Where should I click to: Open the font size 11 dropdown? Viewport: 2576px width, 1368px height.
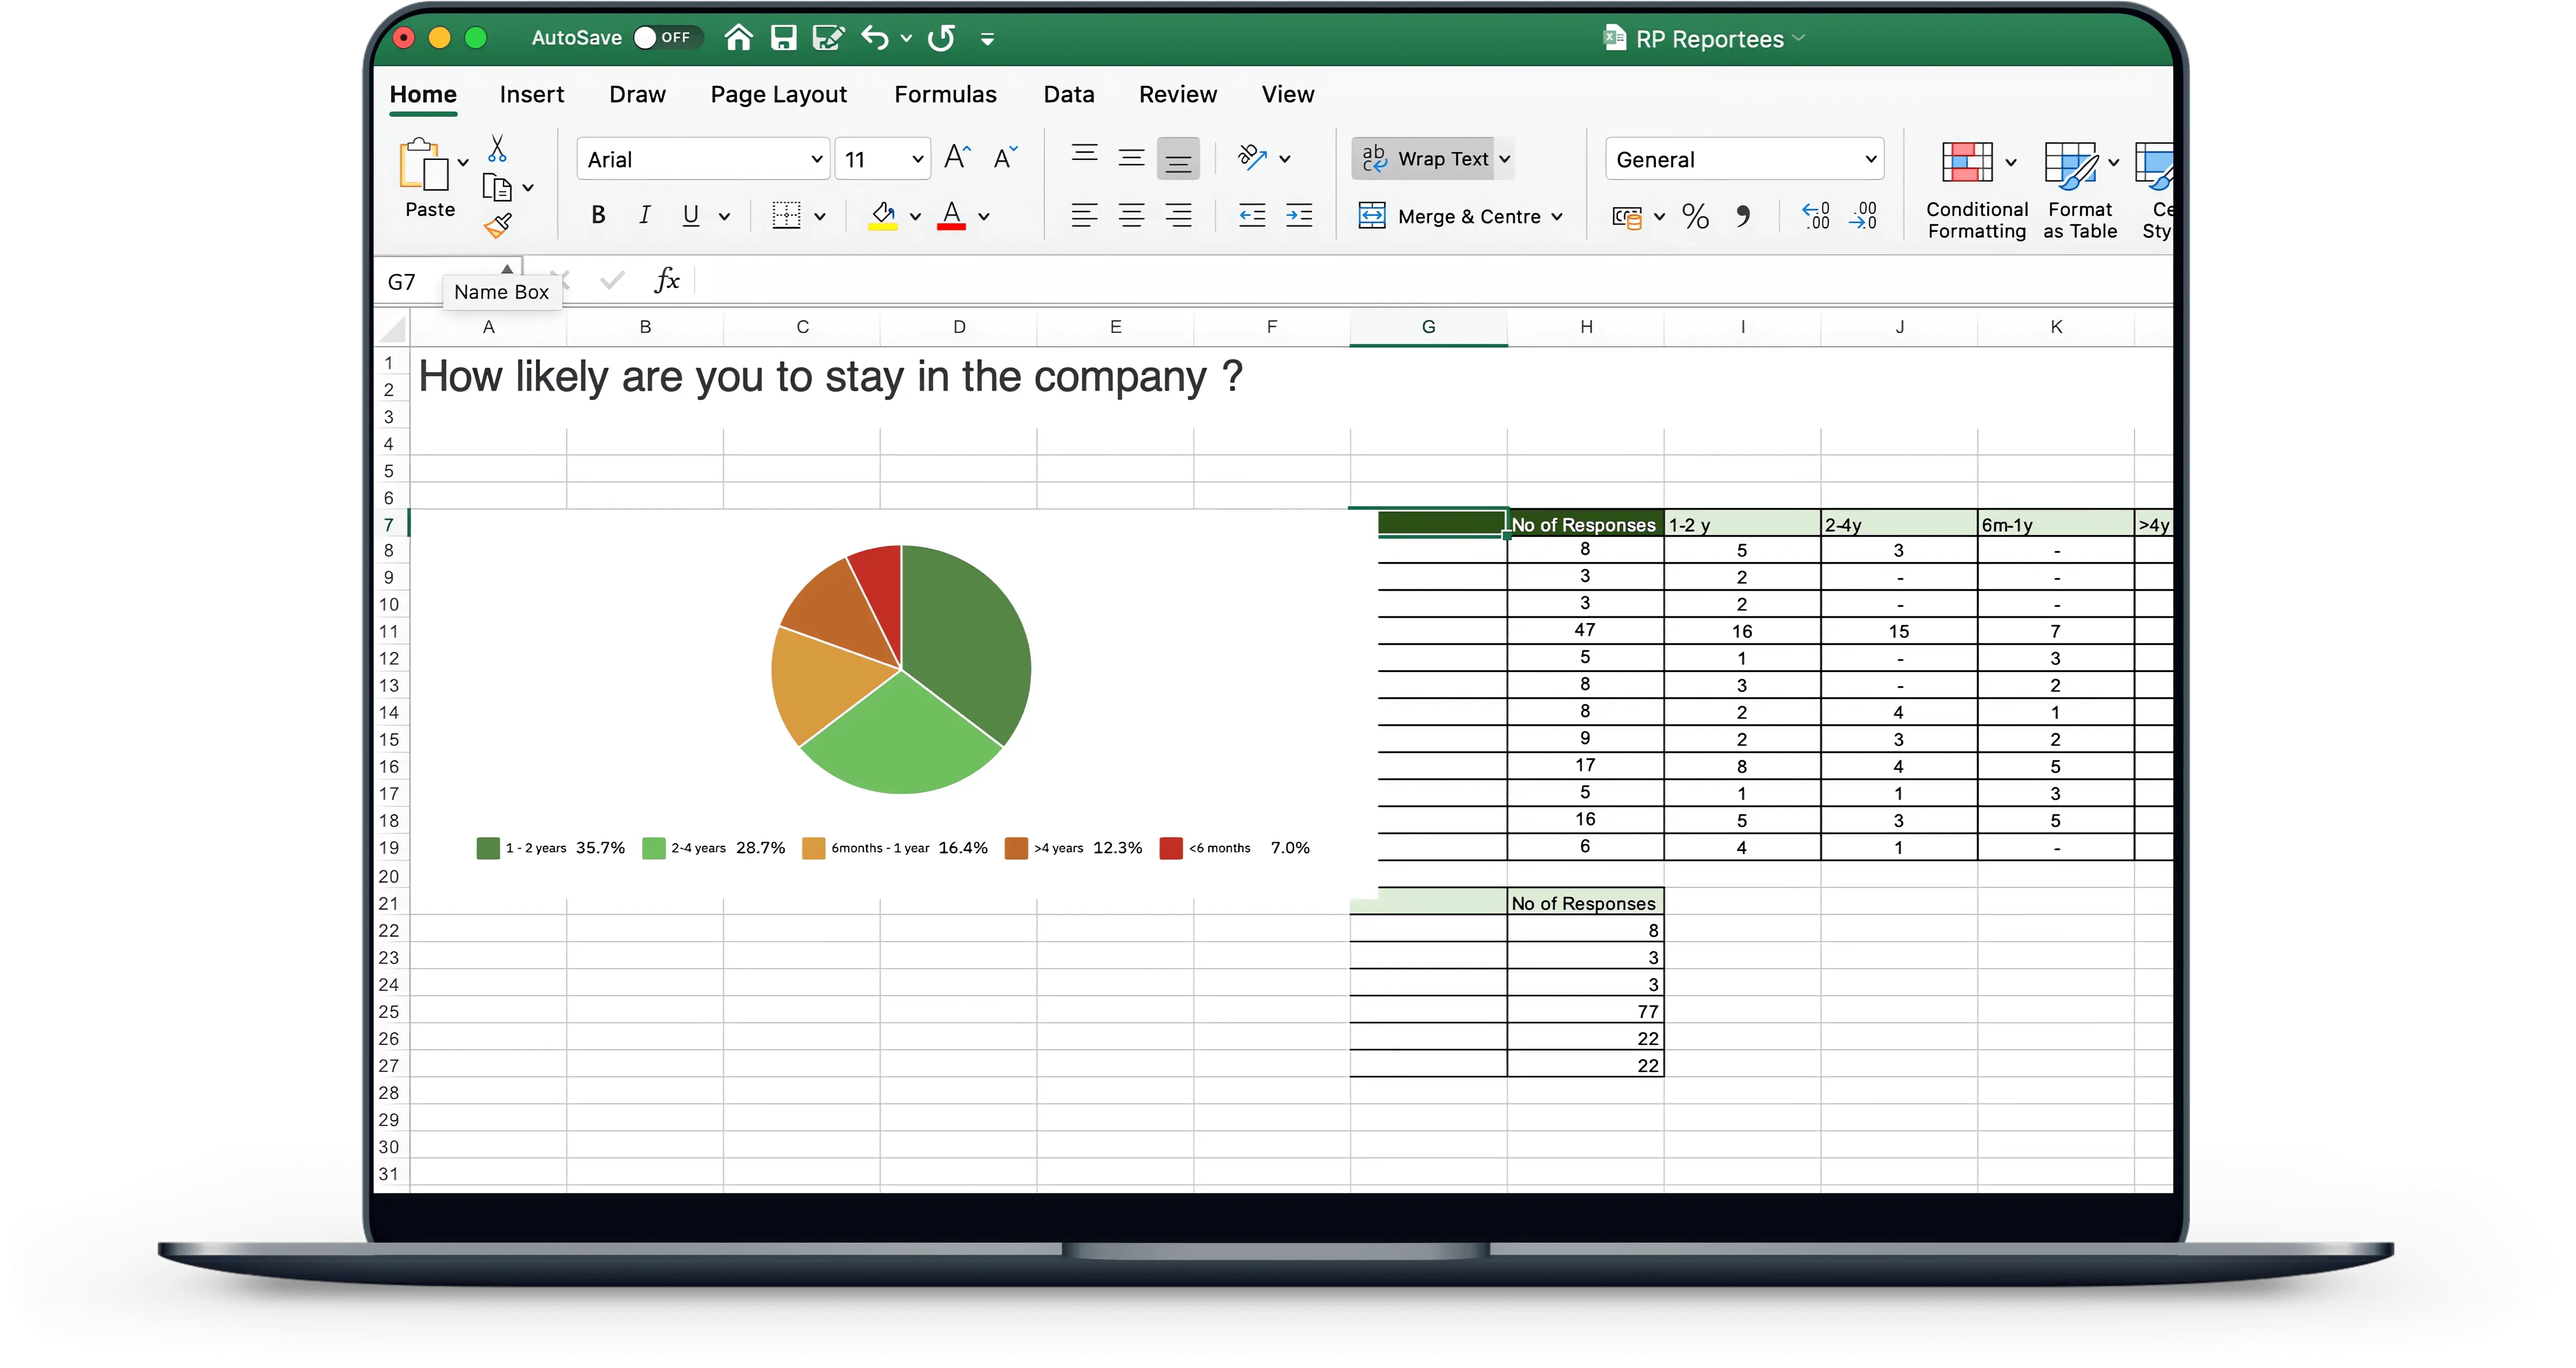[917, 159]
